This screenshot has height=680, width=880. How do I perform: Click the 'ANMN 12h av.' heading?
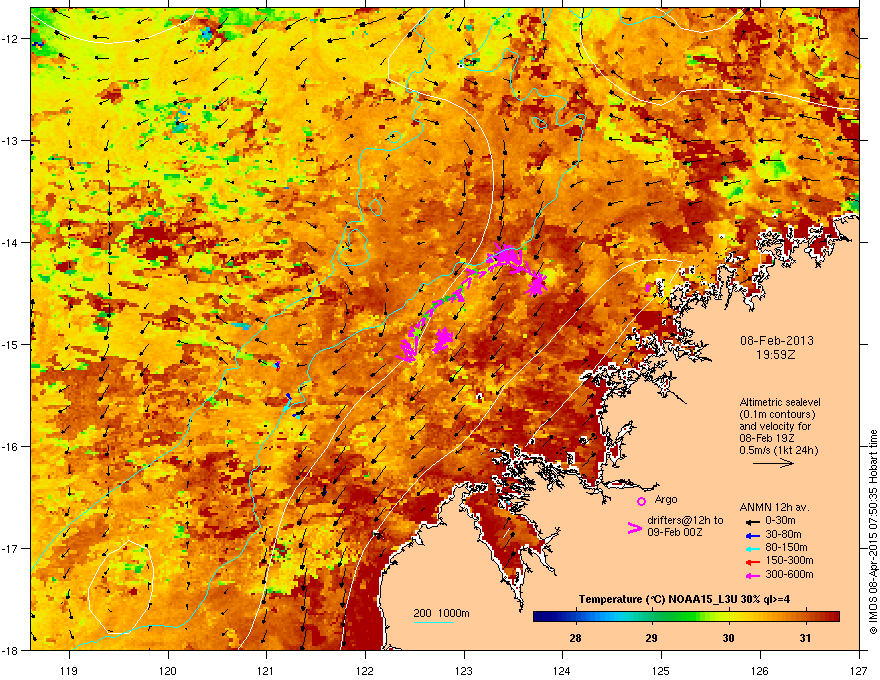coord(774,508)
